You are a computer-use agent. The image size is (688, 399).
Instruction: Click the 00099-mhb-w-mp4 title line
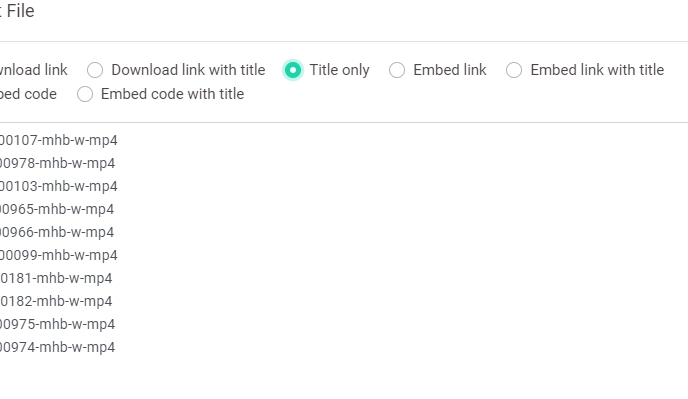(59, 255)
